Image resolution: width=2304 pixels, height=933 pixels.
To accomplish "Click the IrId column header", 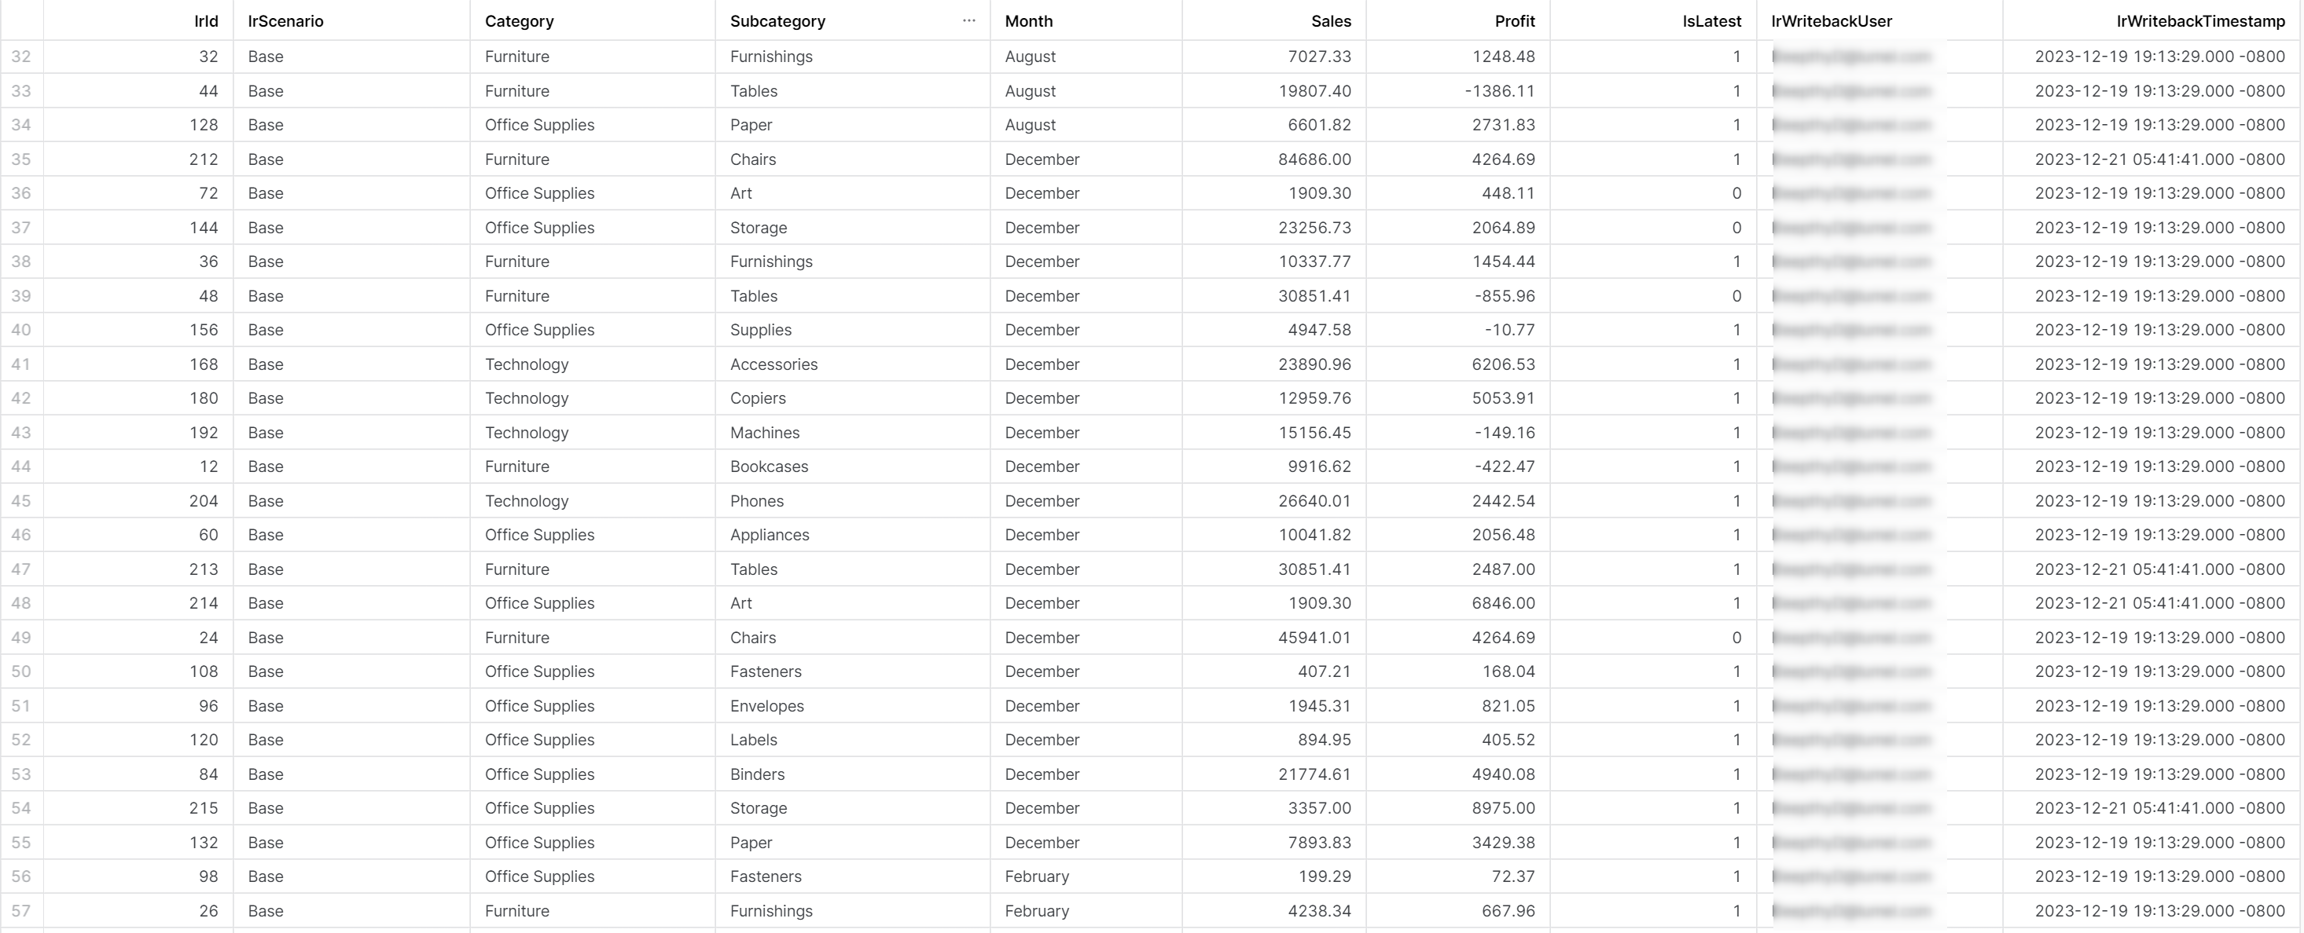I will pos(205,21).
